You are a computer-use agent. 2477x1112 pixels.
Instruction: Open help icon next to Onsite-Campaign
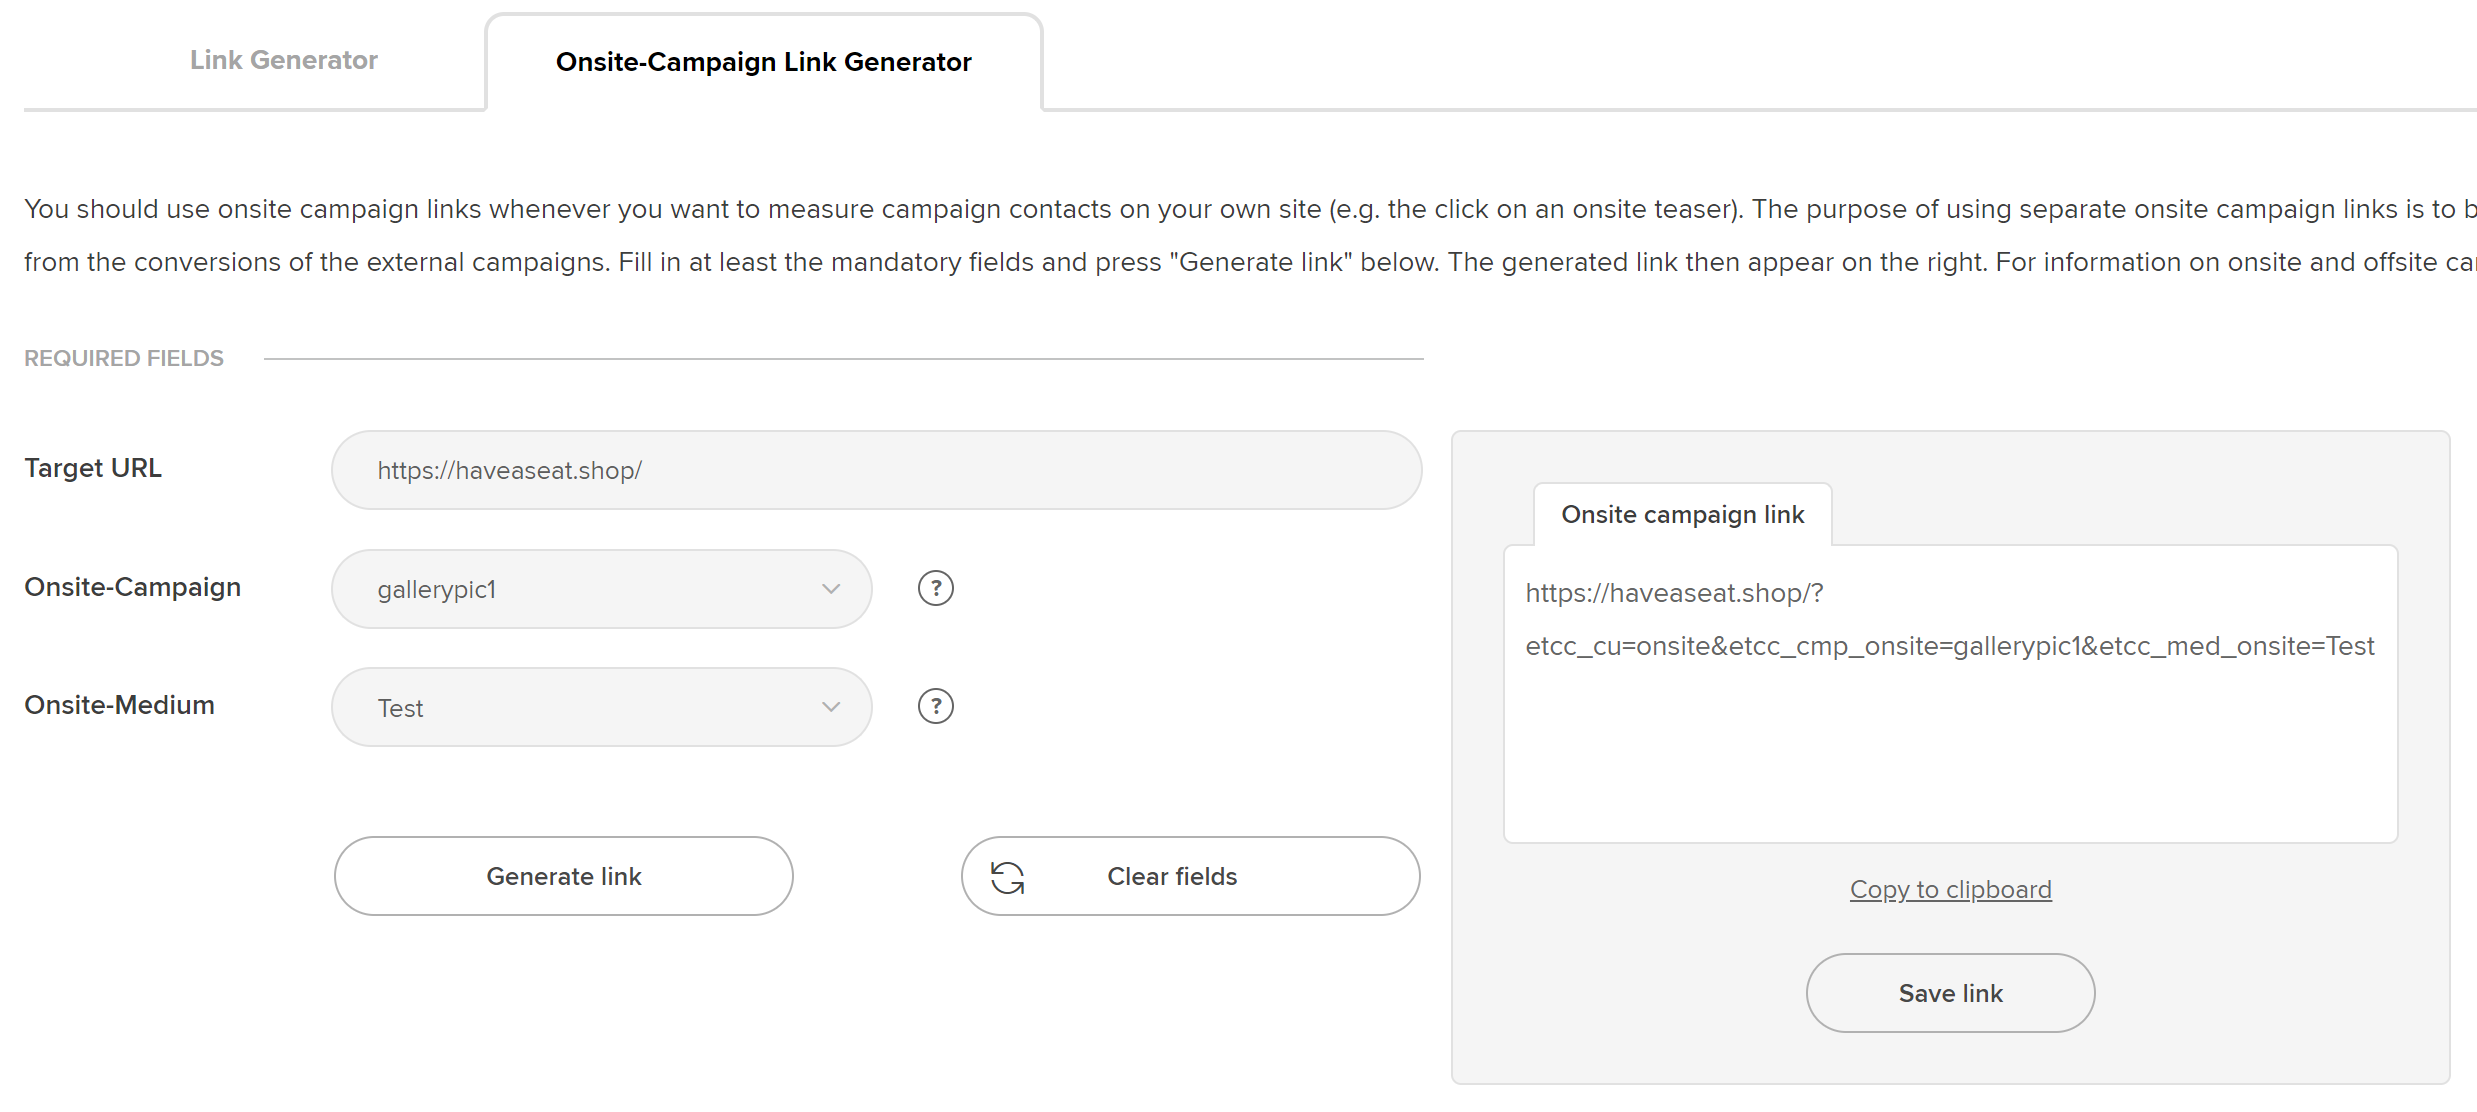pos(935,589)
